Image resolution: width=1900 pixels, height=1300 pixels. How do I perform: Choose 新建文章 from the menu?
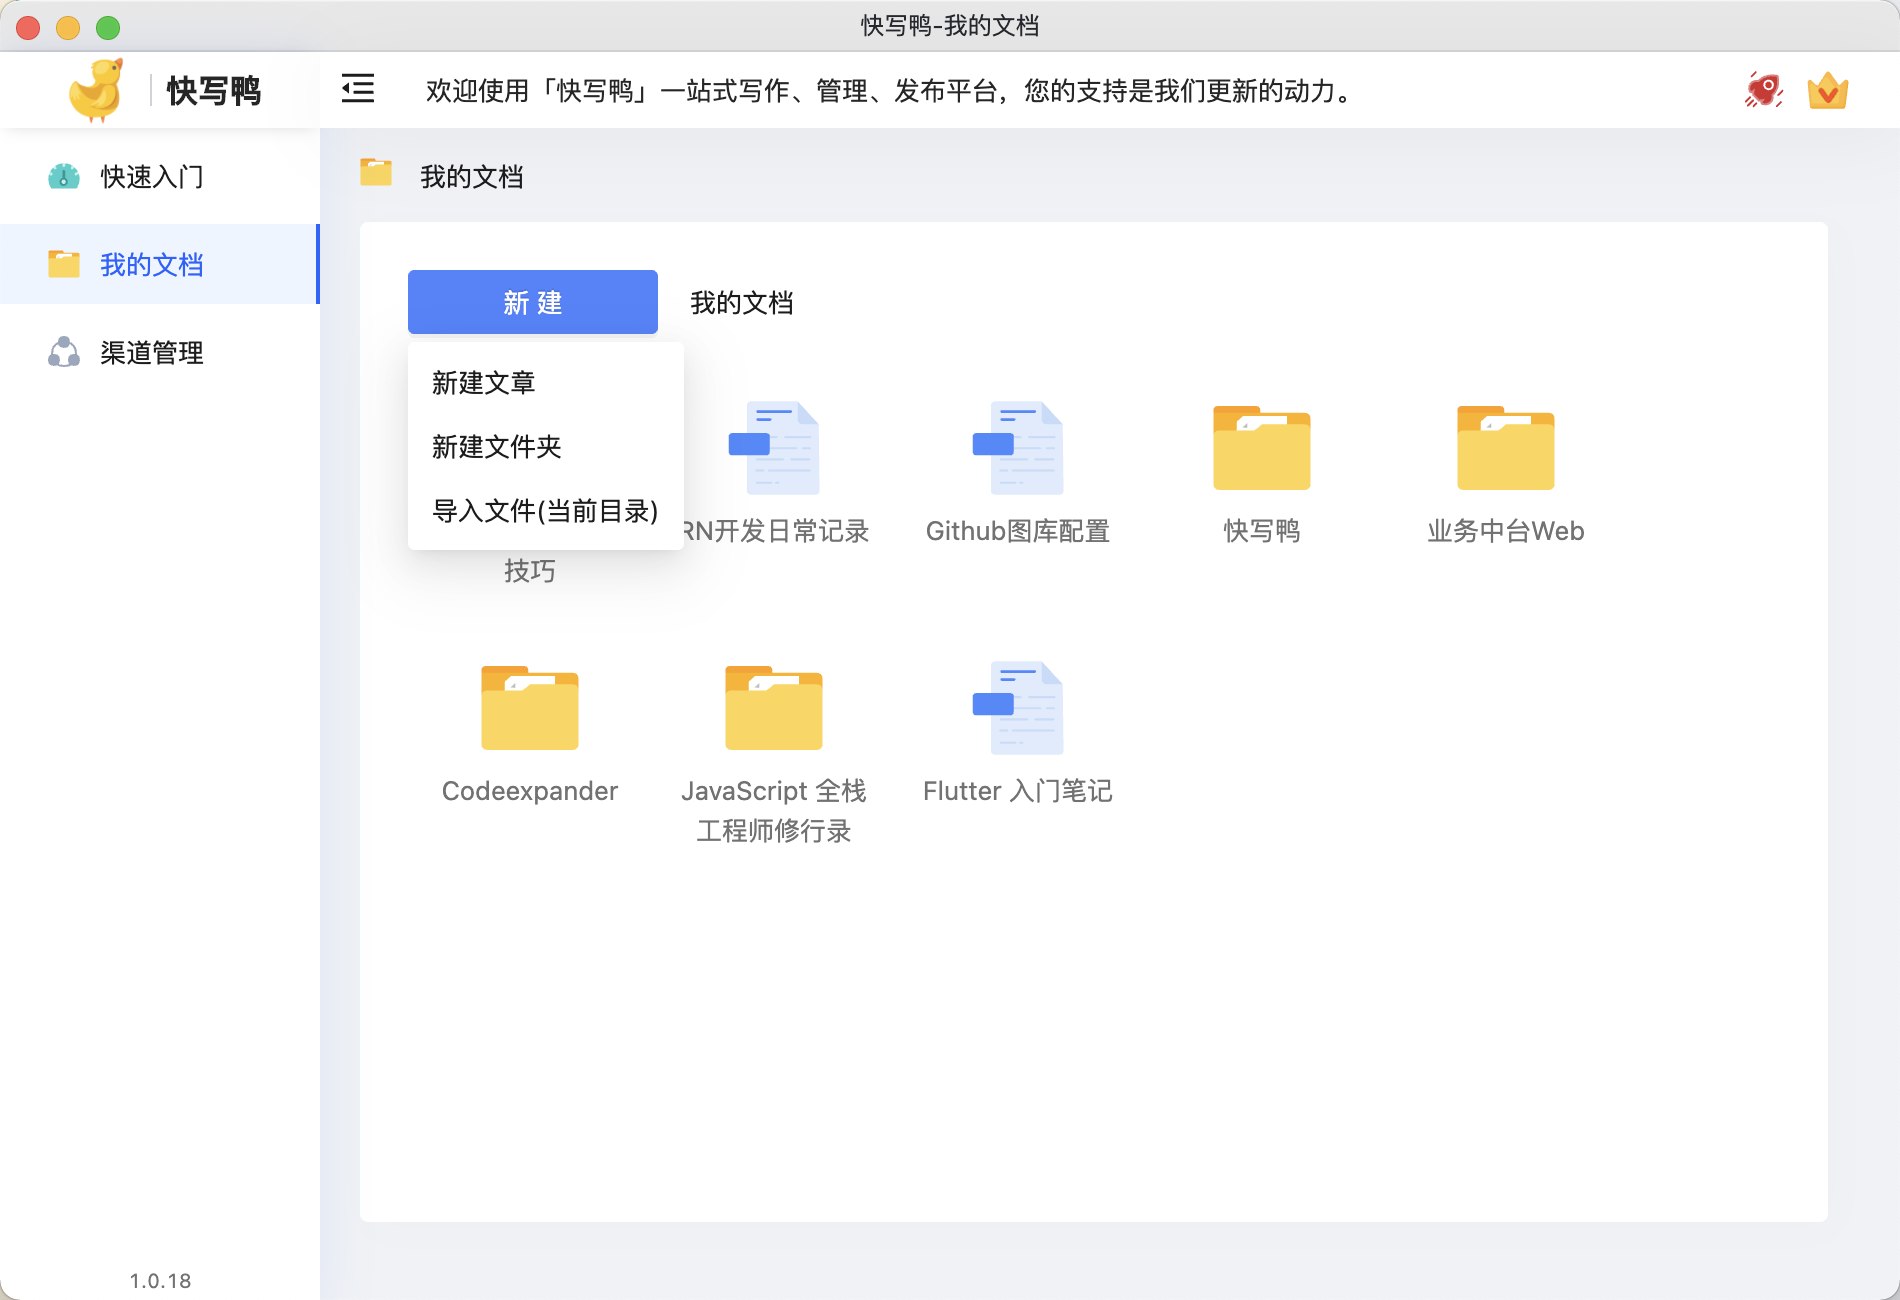tap(484, 382)
